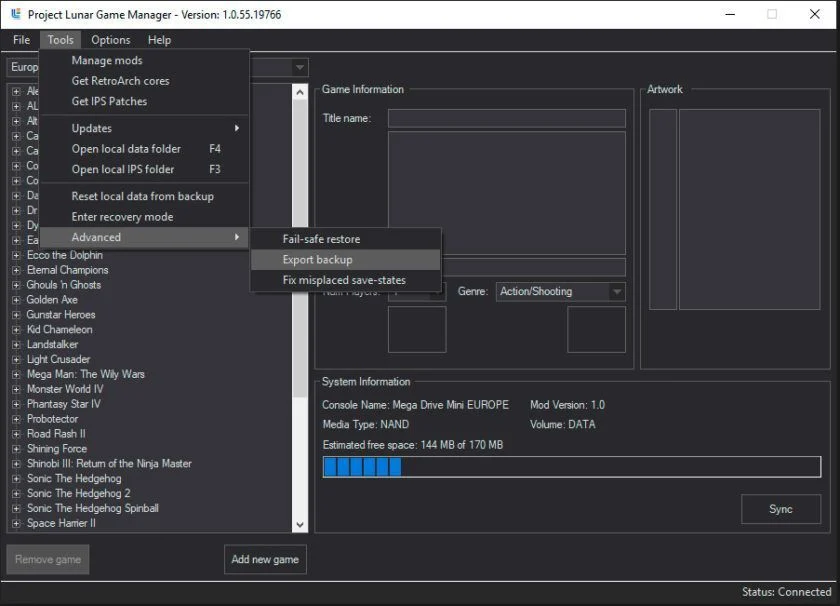Click the description text area
840x606 pixels.
pos(507,193)
